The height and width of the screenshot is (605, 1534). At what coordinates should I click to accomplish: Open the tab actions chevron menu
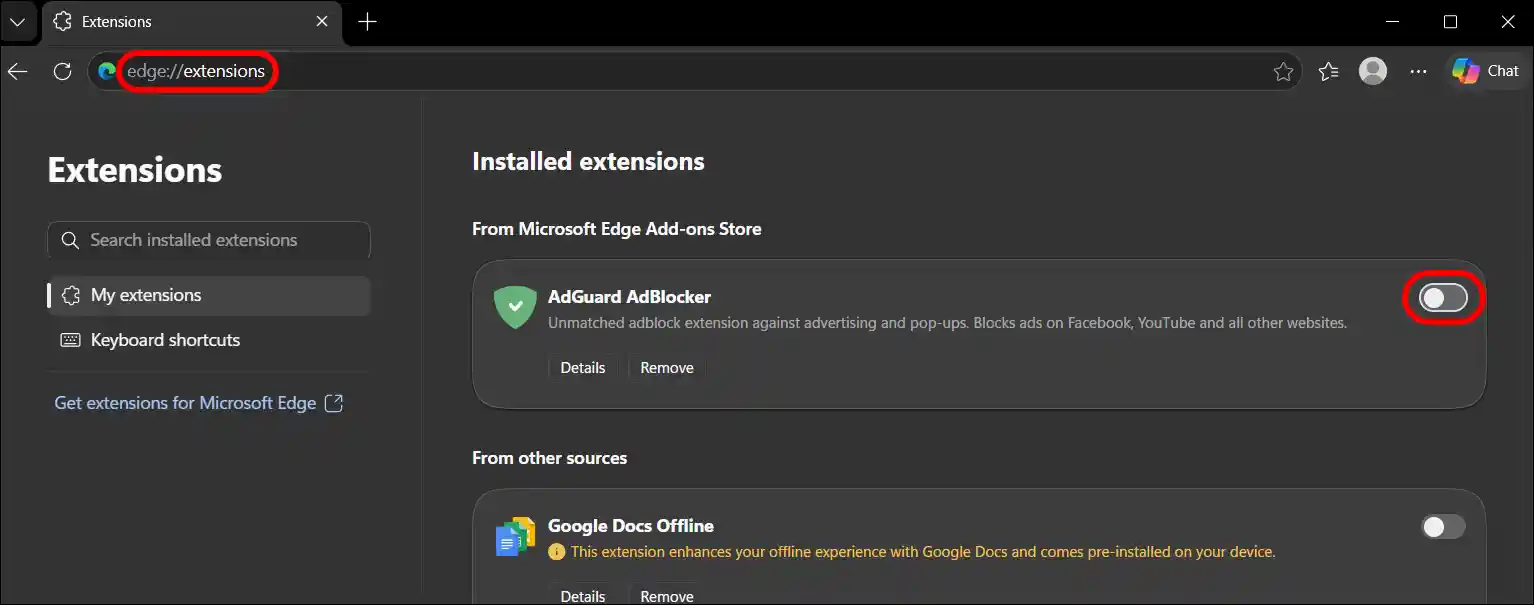click(x=16, y=20)
